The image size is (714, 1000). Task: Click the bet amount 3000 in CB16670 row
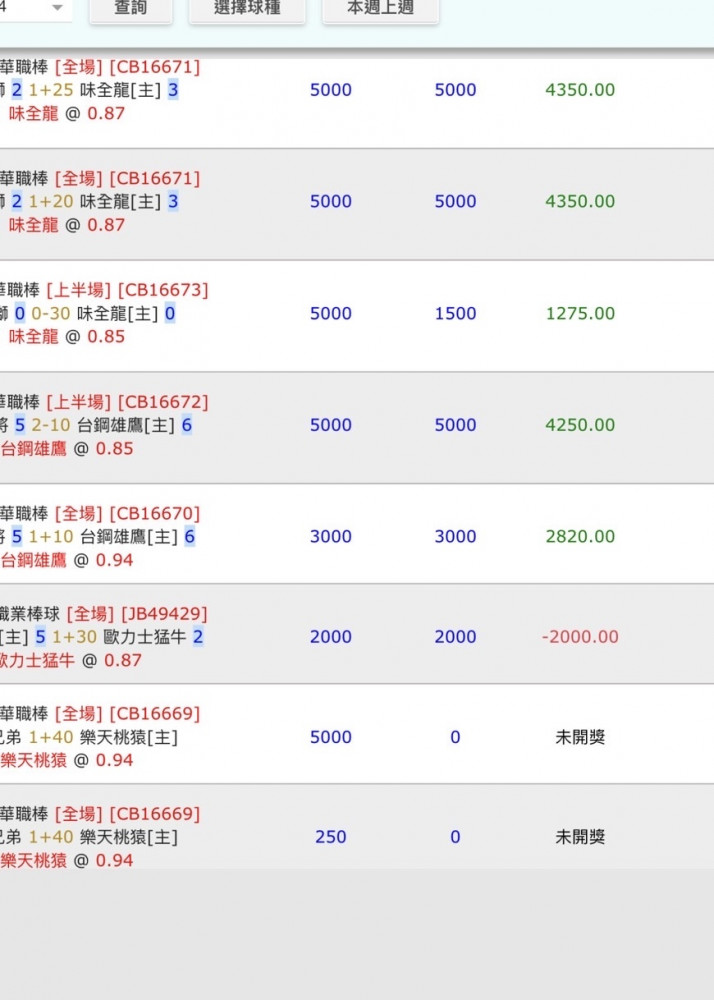pyautogui.click(x=331, y=536)
